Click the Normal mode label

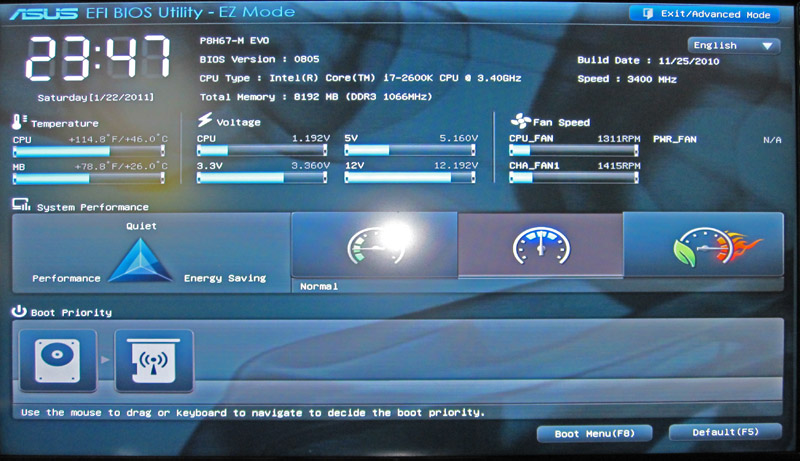pos(319,287)
